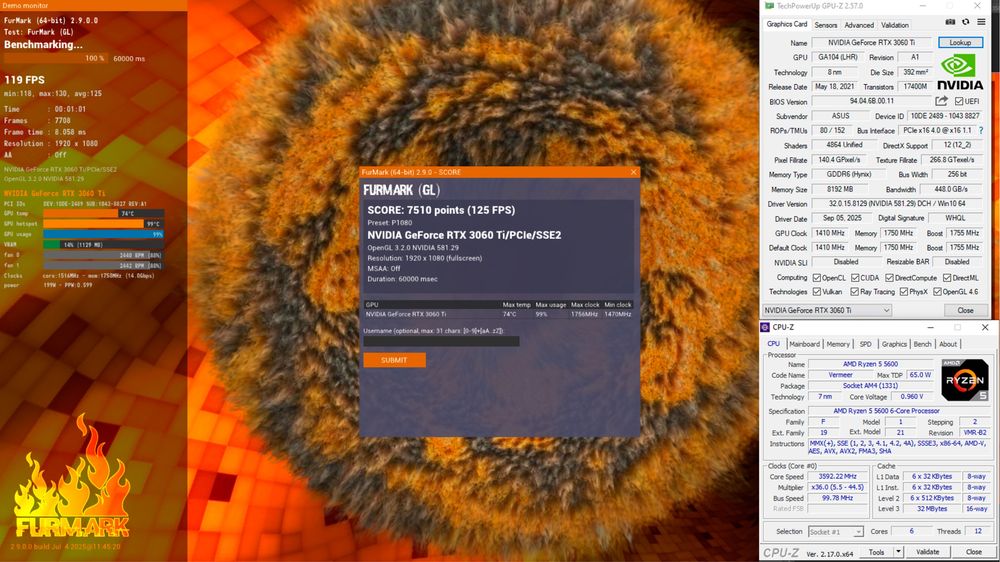This screenshot has height=562, width=1000.
Task: Switch to the Graphics Card tab
Action: pos(786,24)
